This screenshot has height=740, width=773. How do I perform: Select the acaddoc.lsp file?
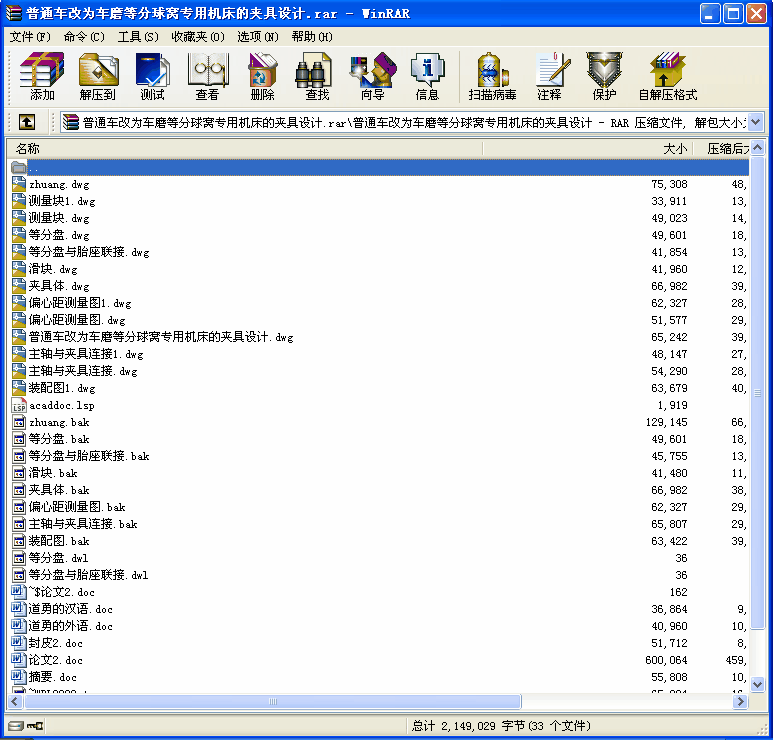pos(62,405)
